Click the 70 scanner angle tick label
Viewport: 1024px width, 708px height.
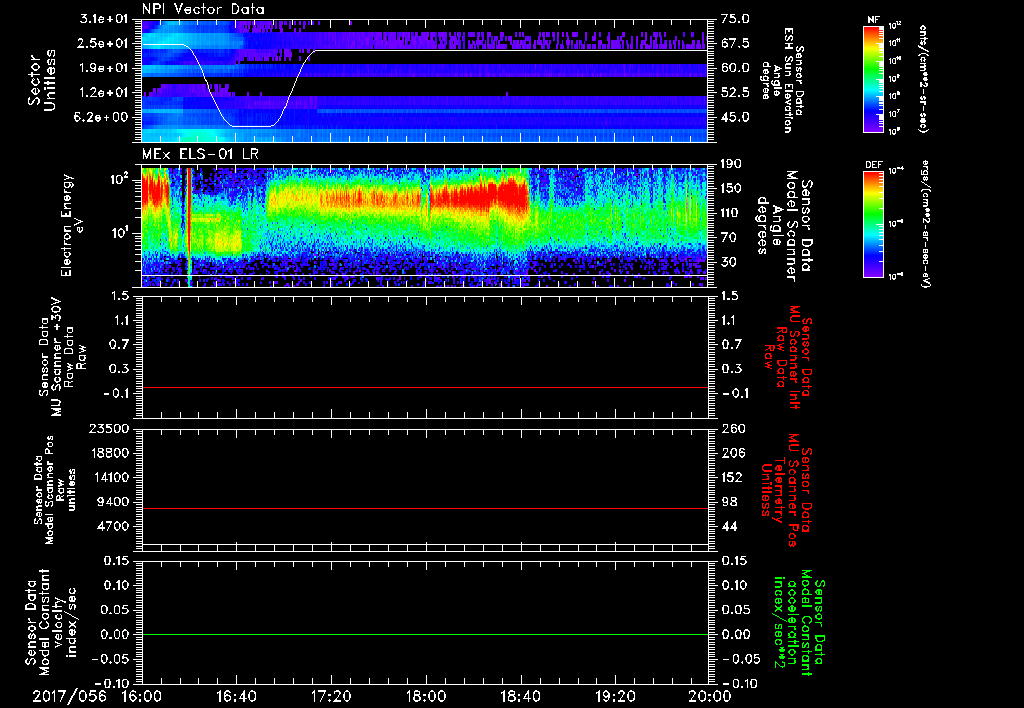point(728,238)
